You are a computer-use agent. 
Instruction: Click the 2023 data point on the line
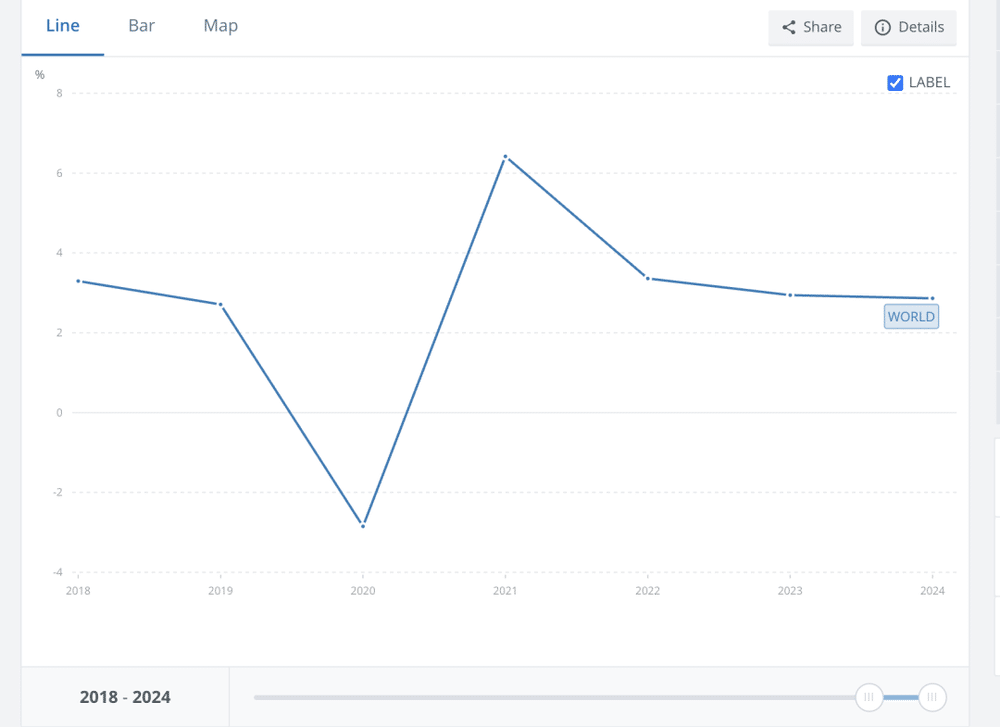(x=790, y=295)
